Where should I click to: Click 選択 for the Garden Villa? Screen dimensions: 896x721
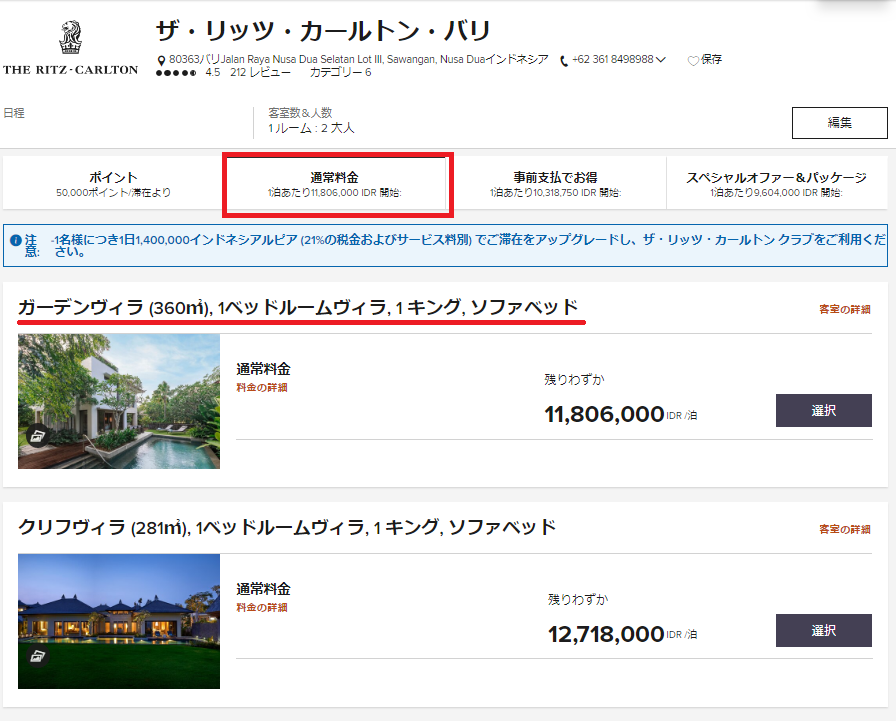tap(823, 410)
